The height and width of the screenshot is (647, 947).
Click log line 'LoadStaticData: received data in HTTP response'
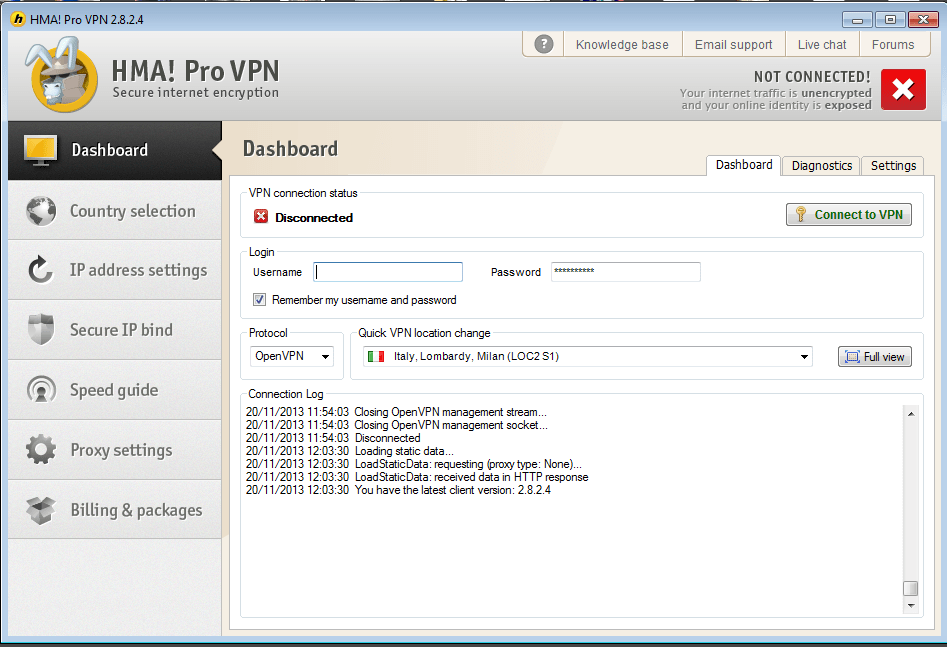tap(417, 477)
